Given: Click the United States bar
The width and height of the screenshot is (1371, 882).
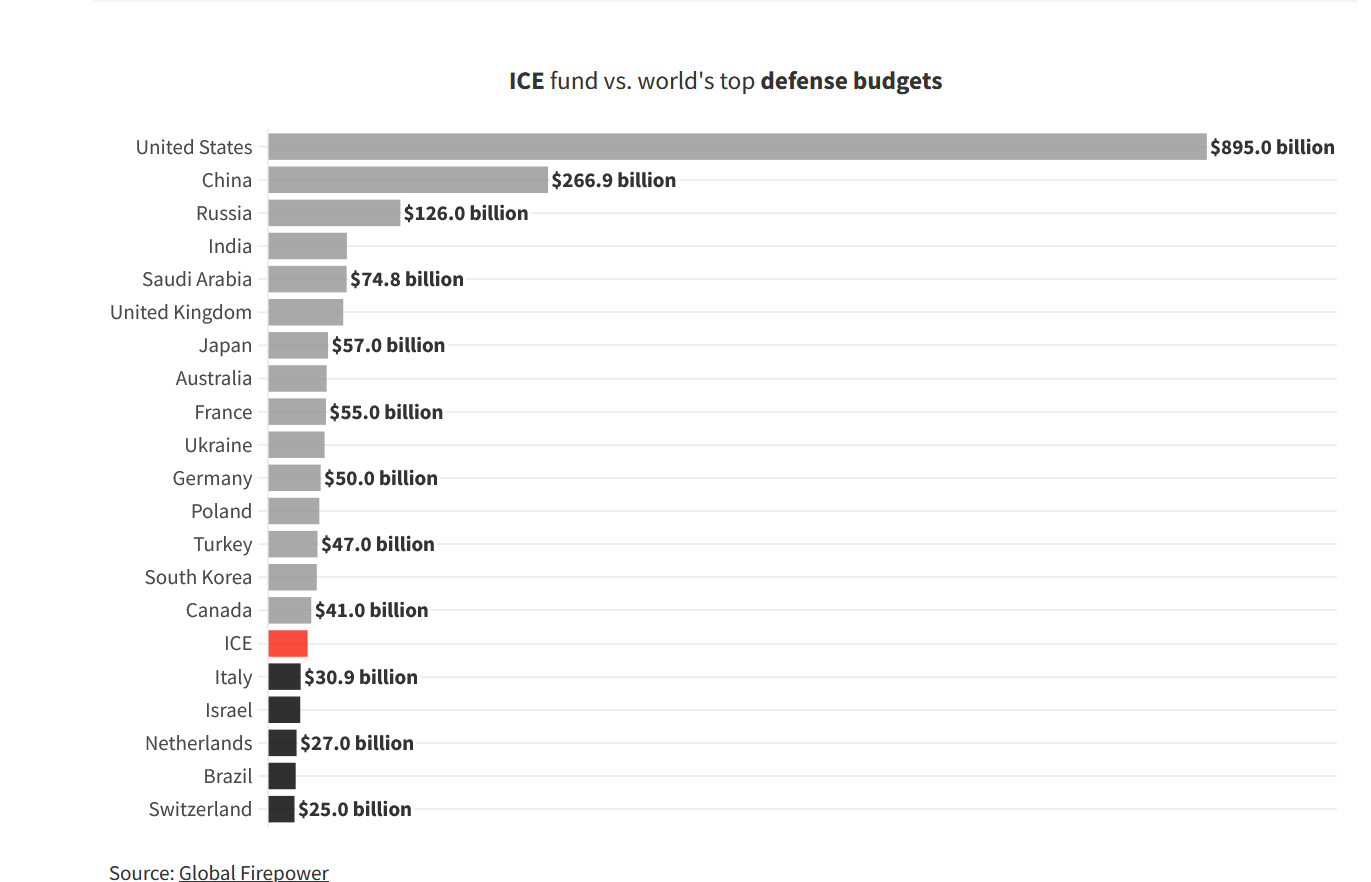Looking at the screenshot, I should tap(738, 147).
